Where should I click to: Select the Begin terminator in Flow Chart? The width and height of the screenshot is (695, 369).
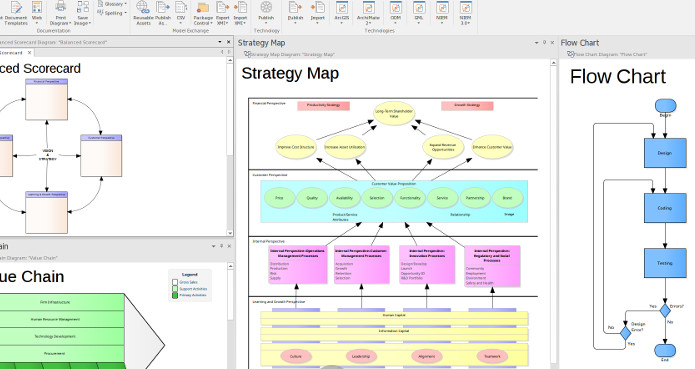pyautogui.click(x=665, y=106)
